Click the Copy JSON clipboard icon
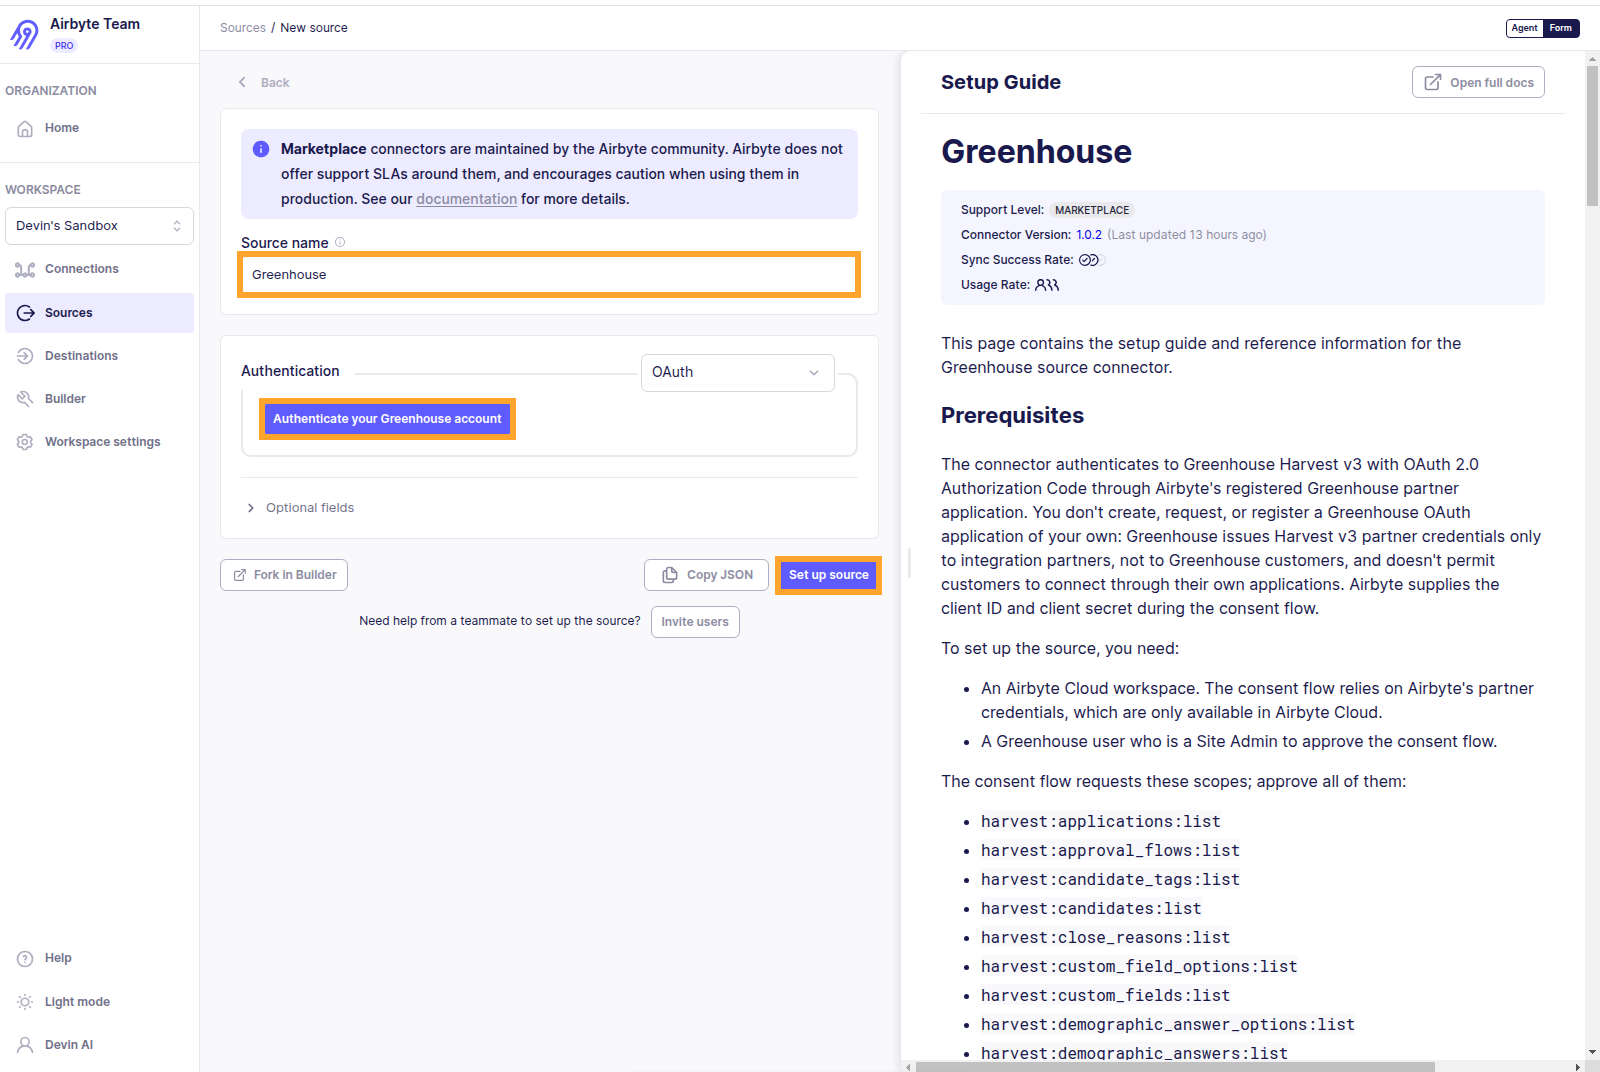Screen dimensions: 1600x1072 [x=670, y=575]
